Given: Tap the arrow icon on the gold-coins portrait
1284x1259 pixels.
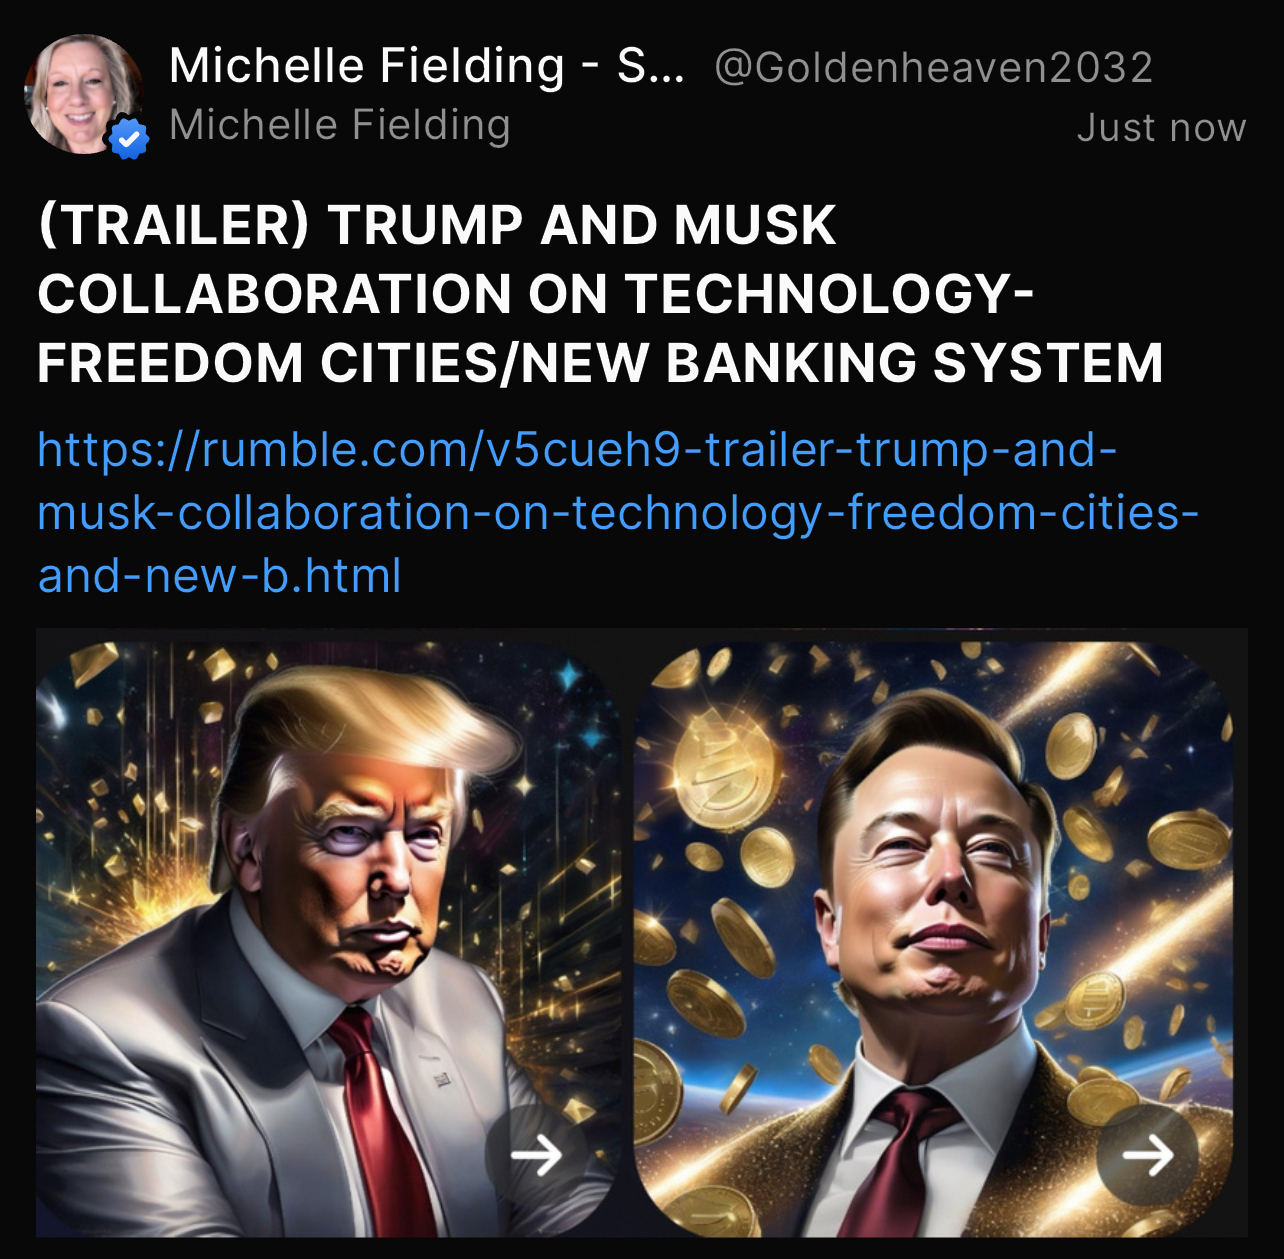Looking at the screenshot, I should click(x=1147, y=1155).
